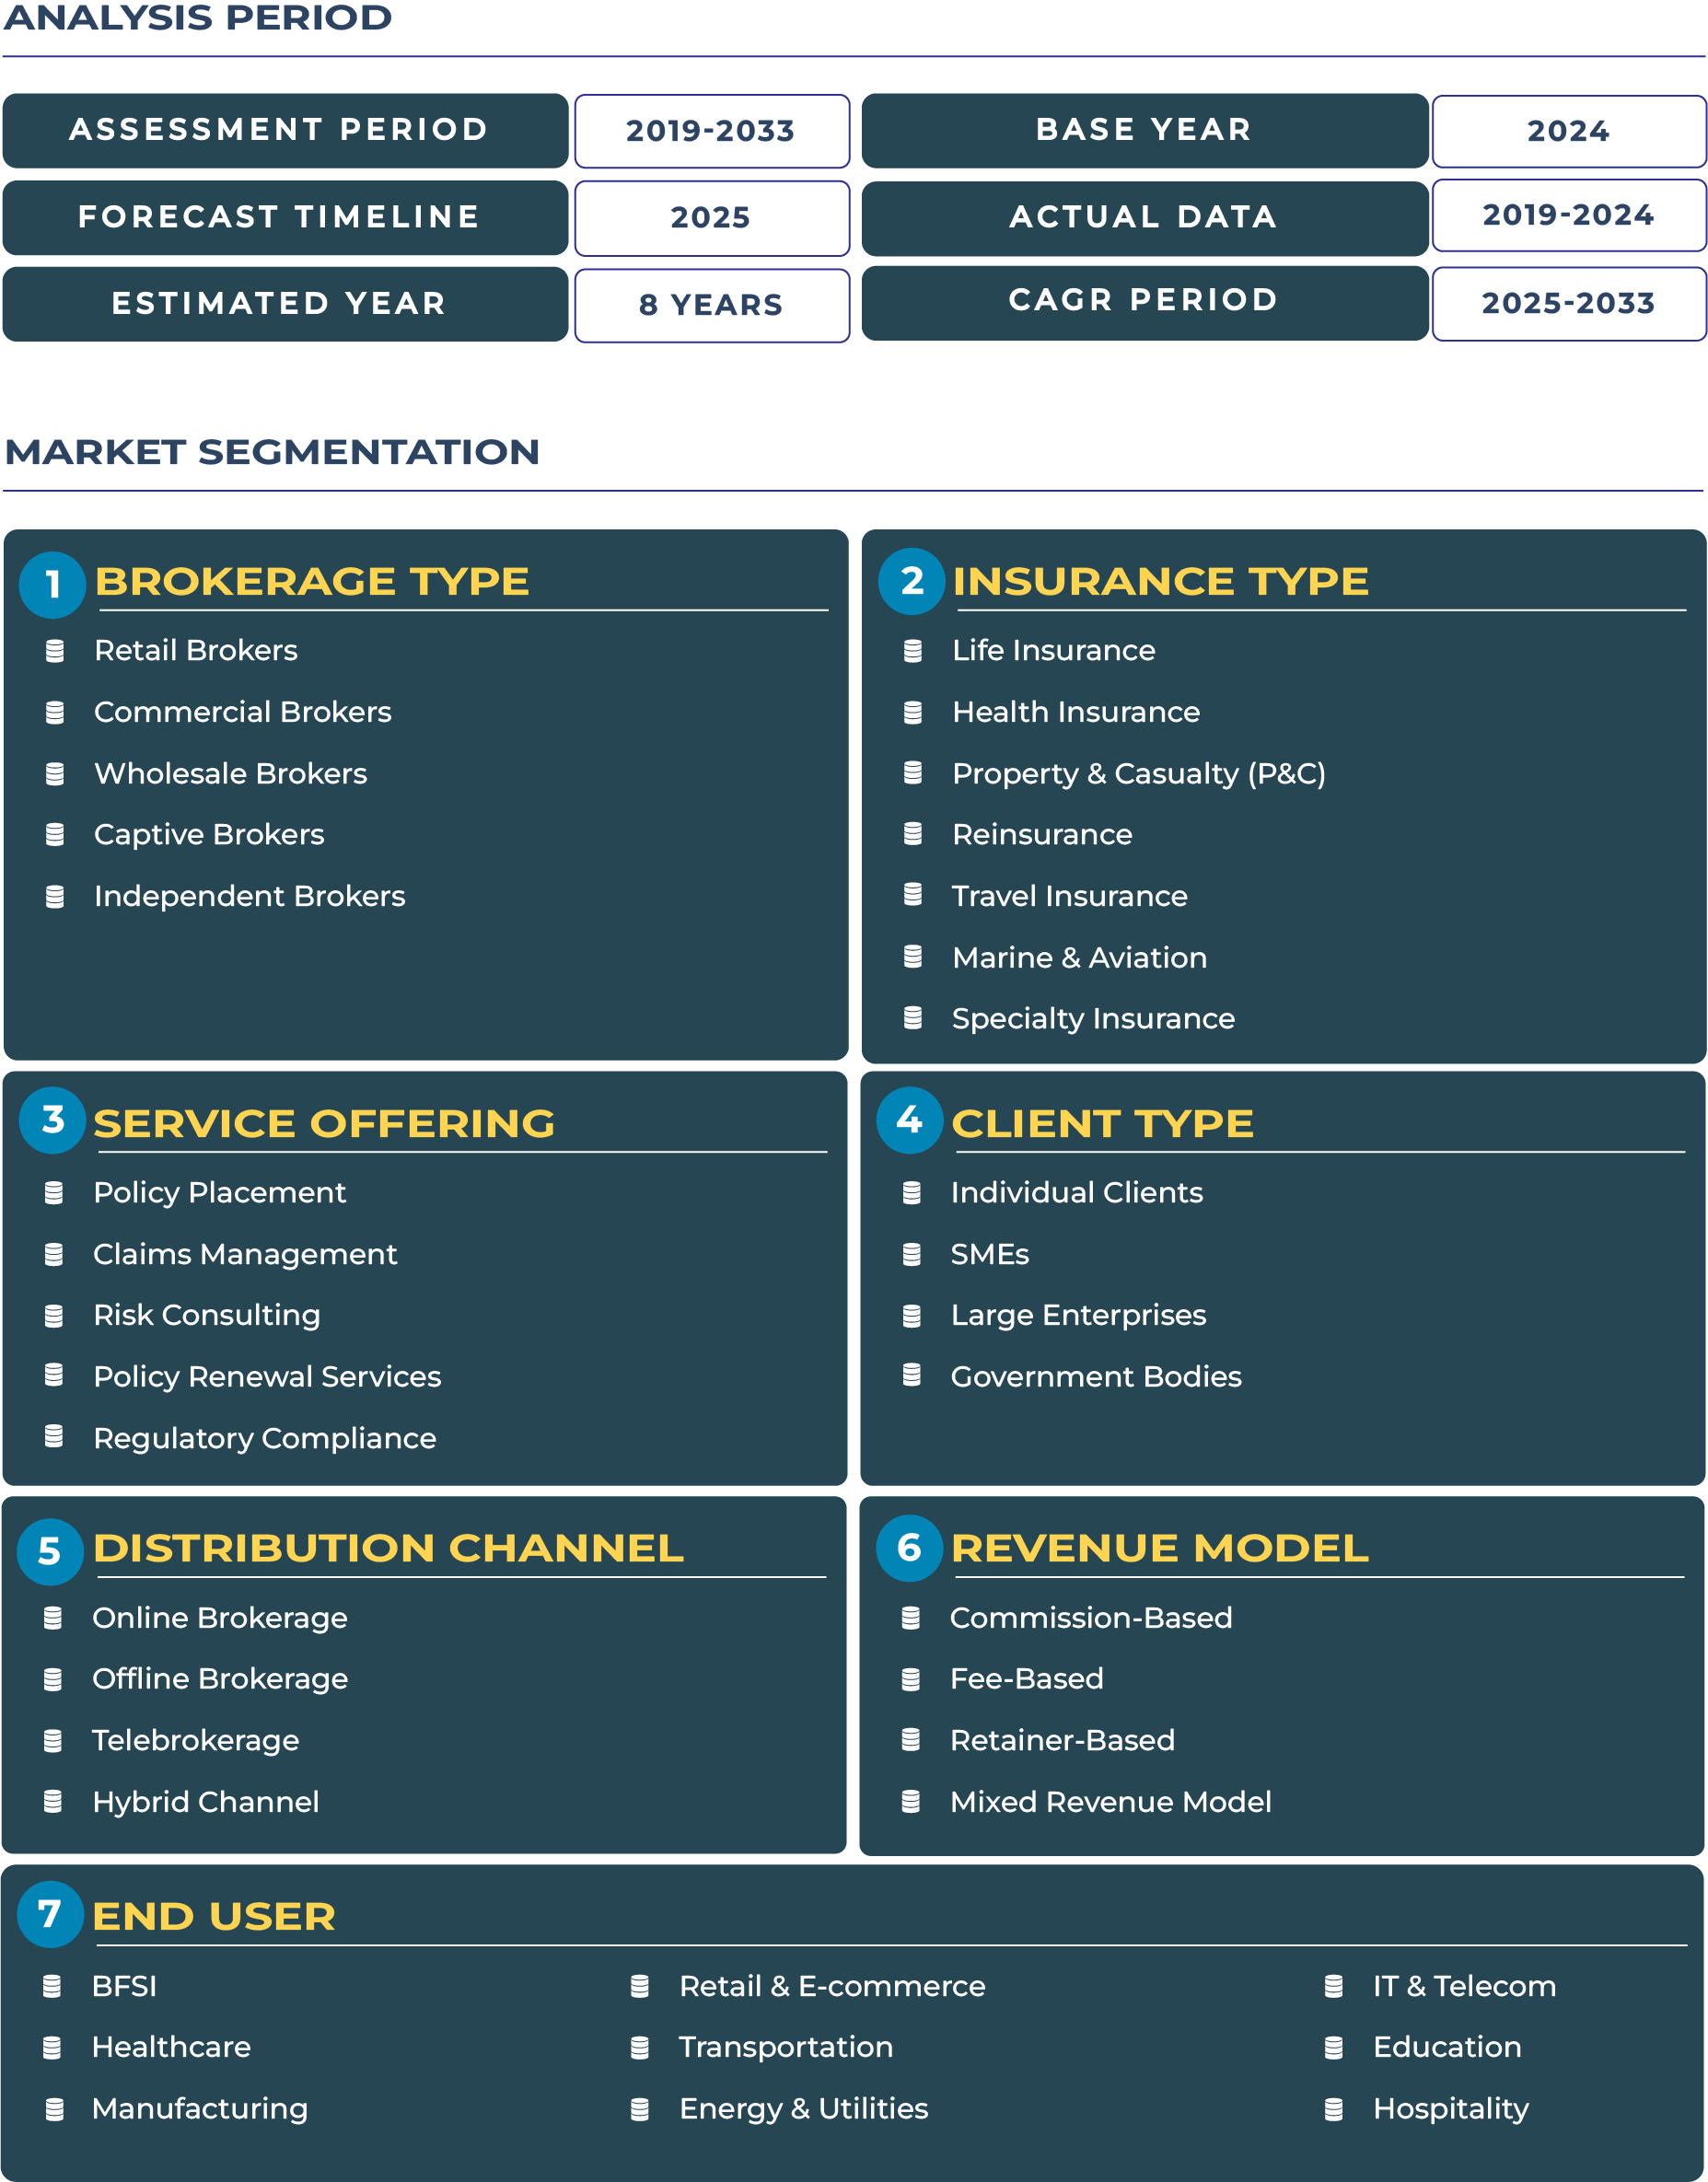Click the number 4 badge for Client Type
Screen dimensions: 1708x2182
pyautogui.click(x=910, y=1121)
